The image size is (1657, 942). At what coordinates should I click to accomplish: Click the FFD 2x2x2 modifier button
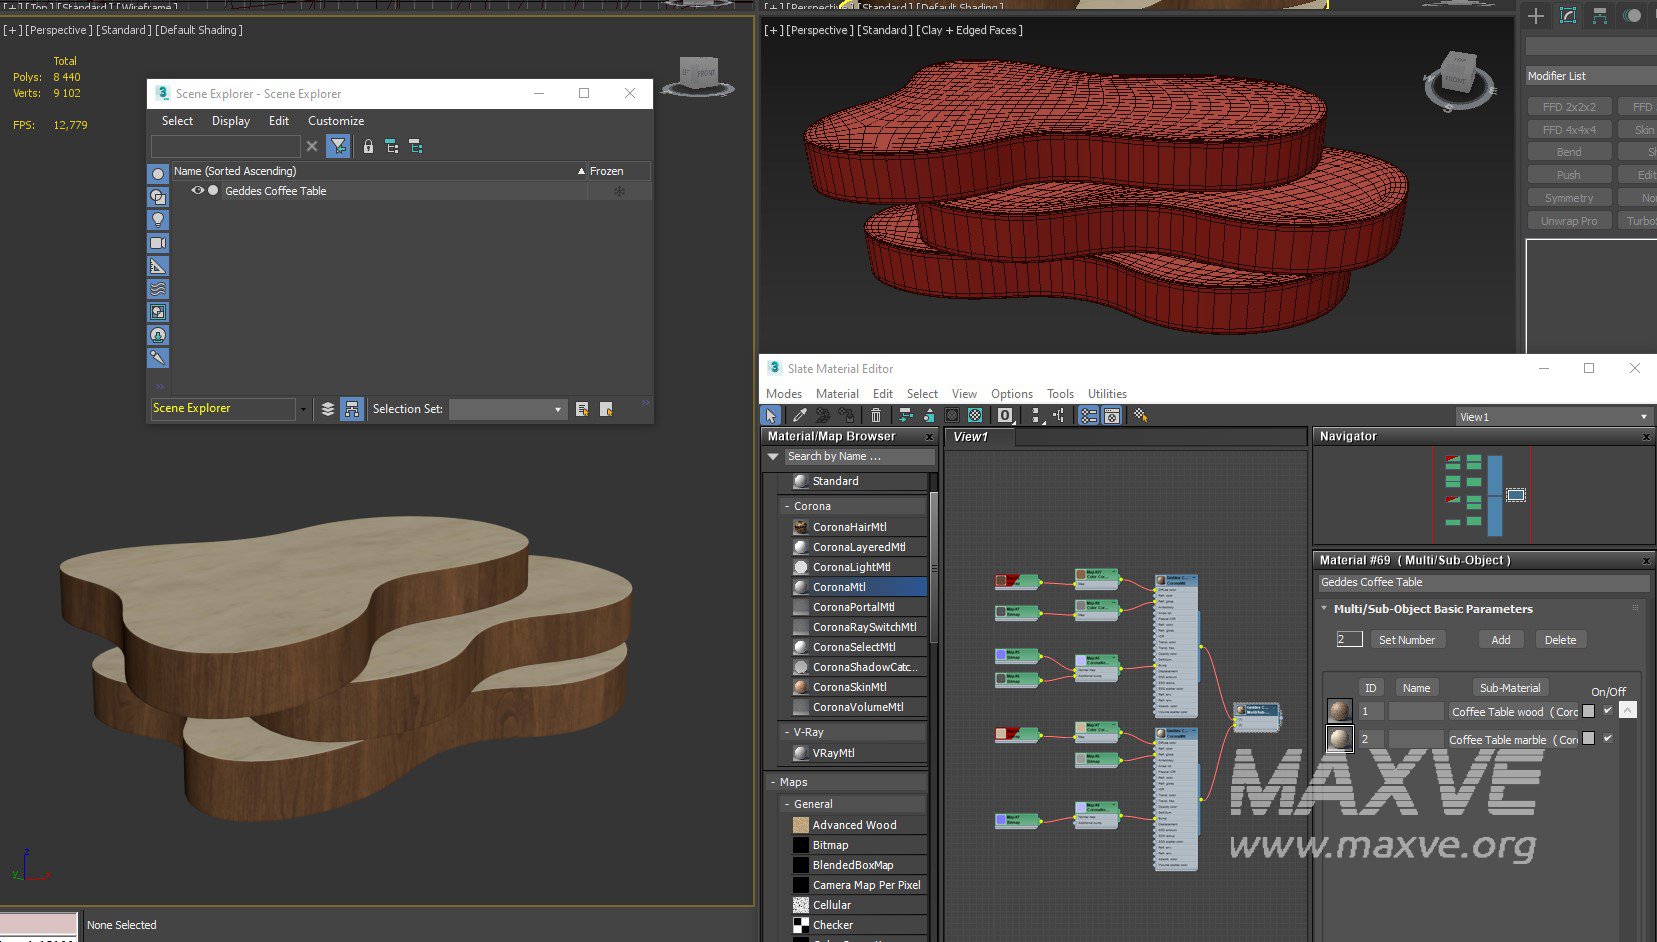(x=1568, y=107)
